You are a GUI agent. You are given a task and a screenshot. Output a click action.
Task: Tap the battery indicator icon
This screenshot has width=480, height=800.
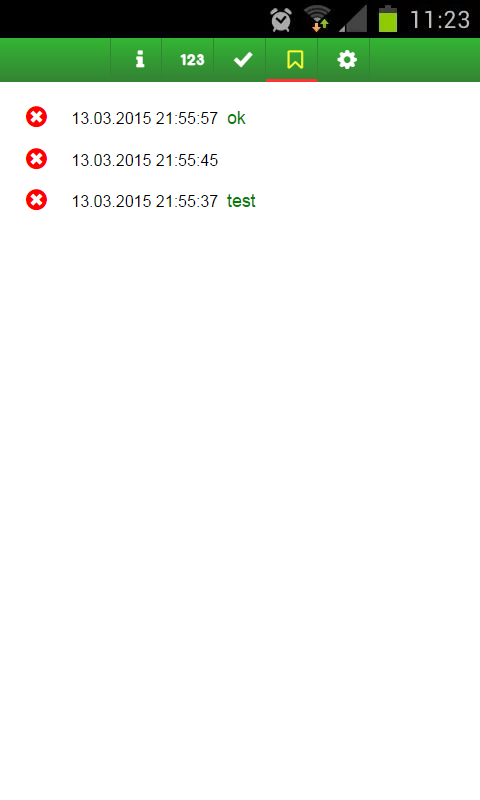tap(388, 19)
